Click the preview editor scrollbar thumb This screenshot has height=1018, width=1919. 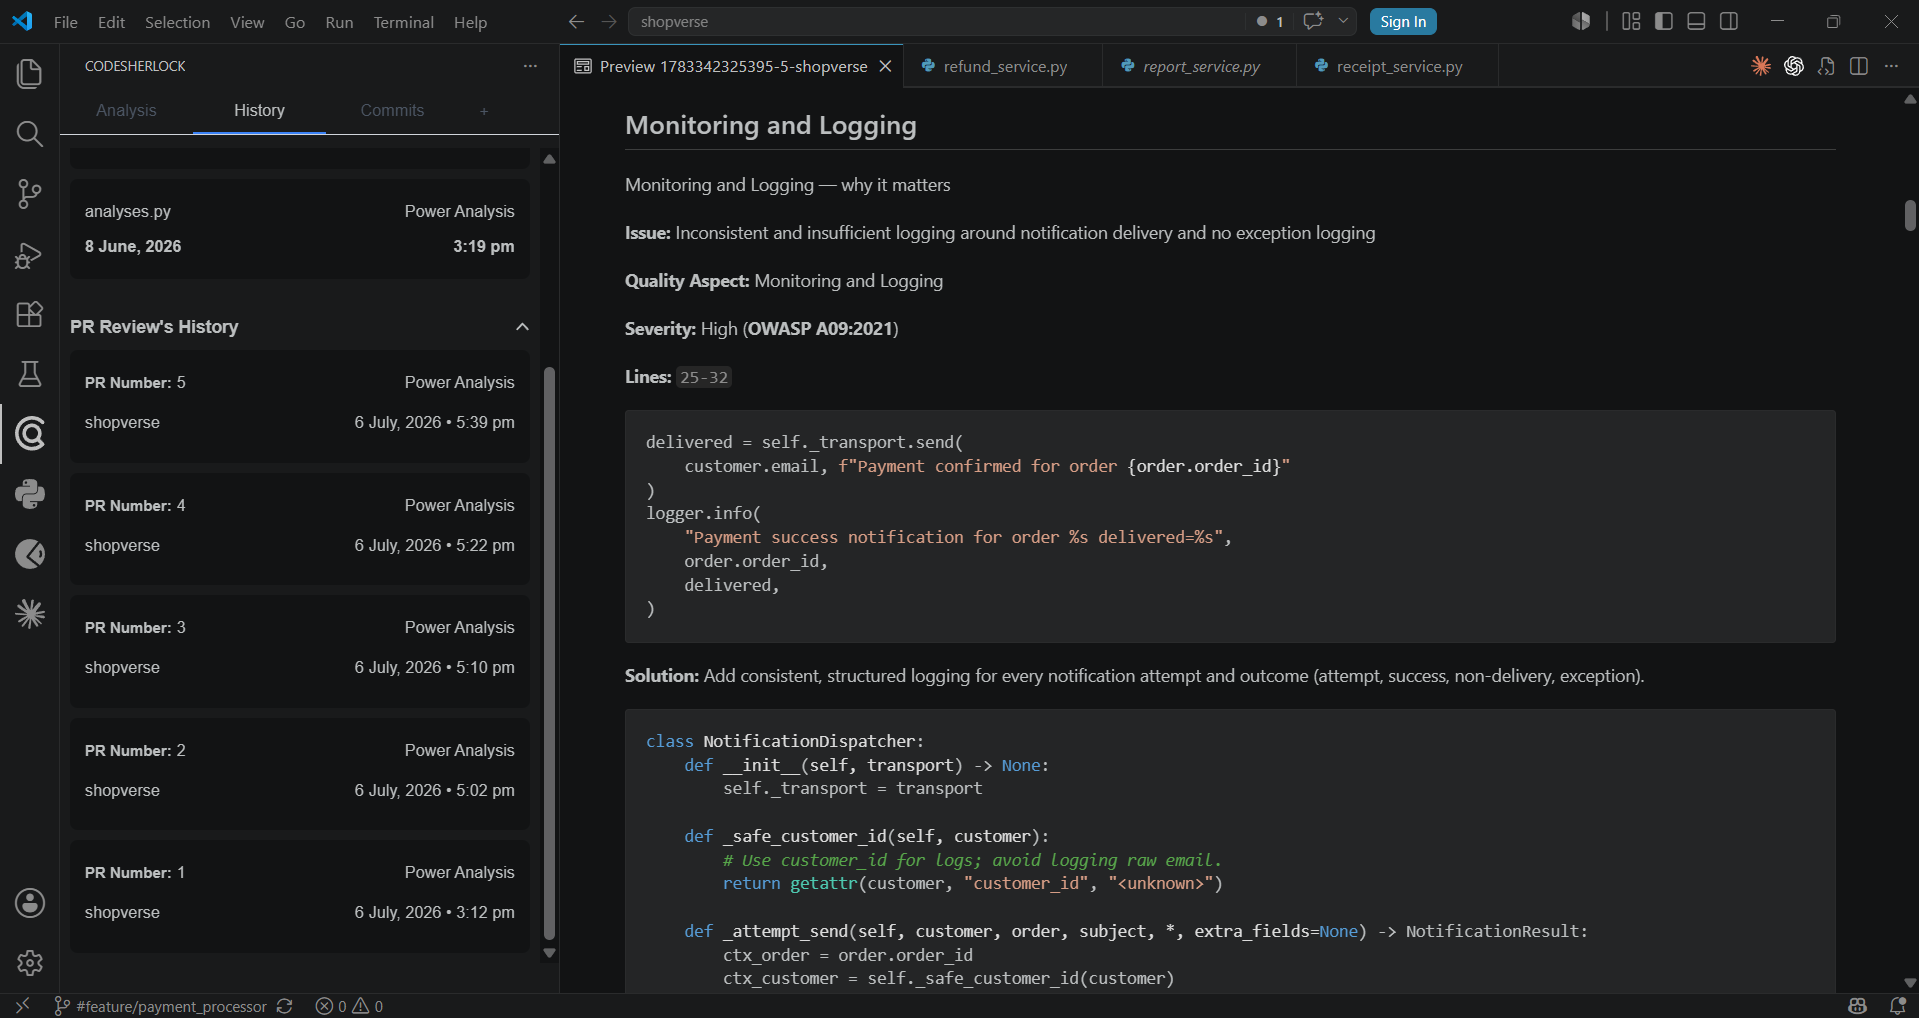pyautogui.click(x=1910, y=215)
